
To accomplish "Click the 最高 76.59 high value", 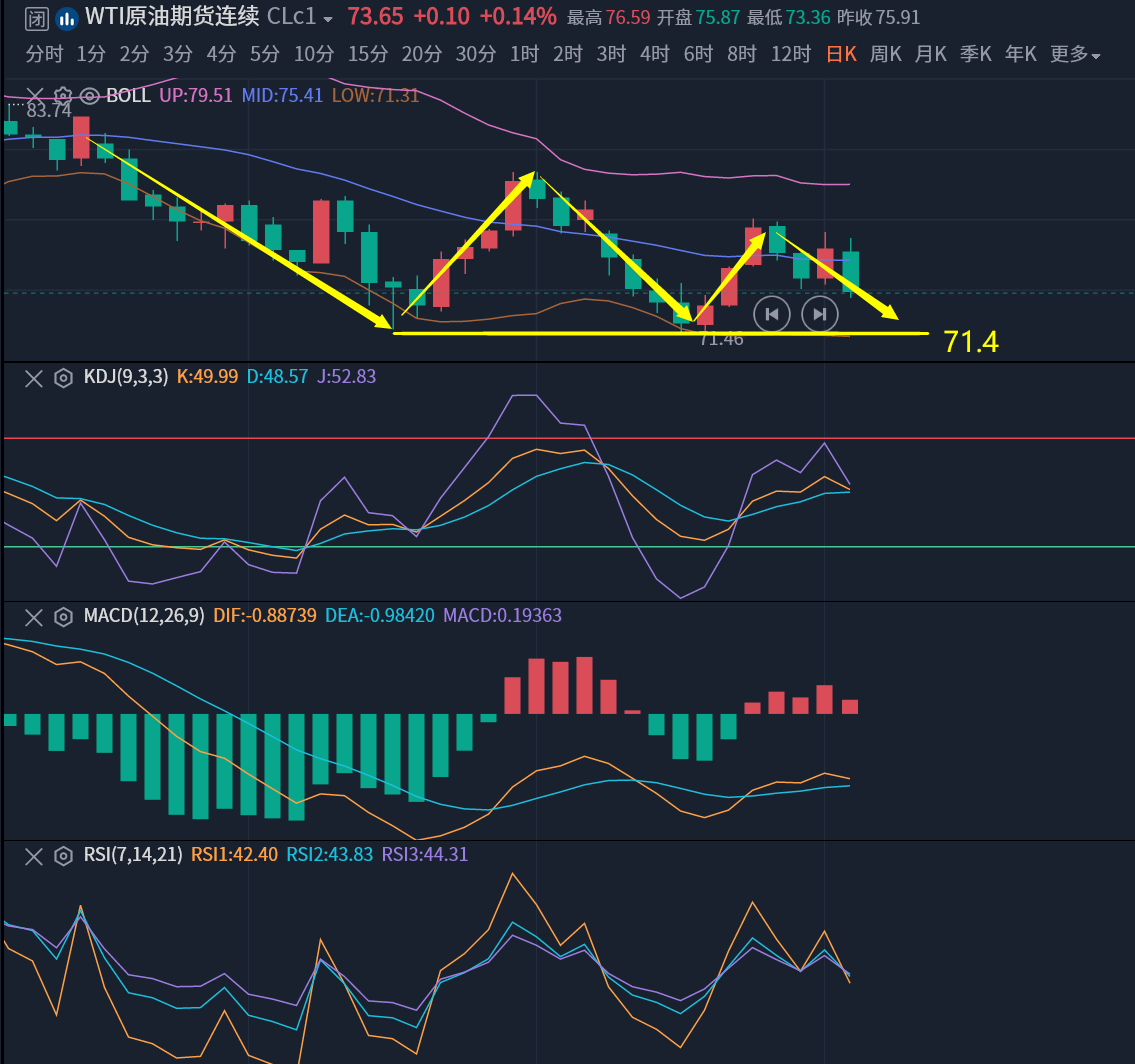I will (x=608, y=17).
